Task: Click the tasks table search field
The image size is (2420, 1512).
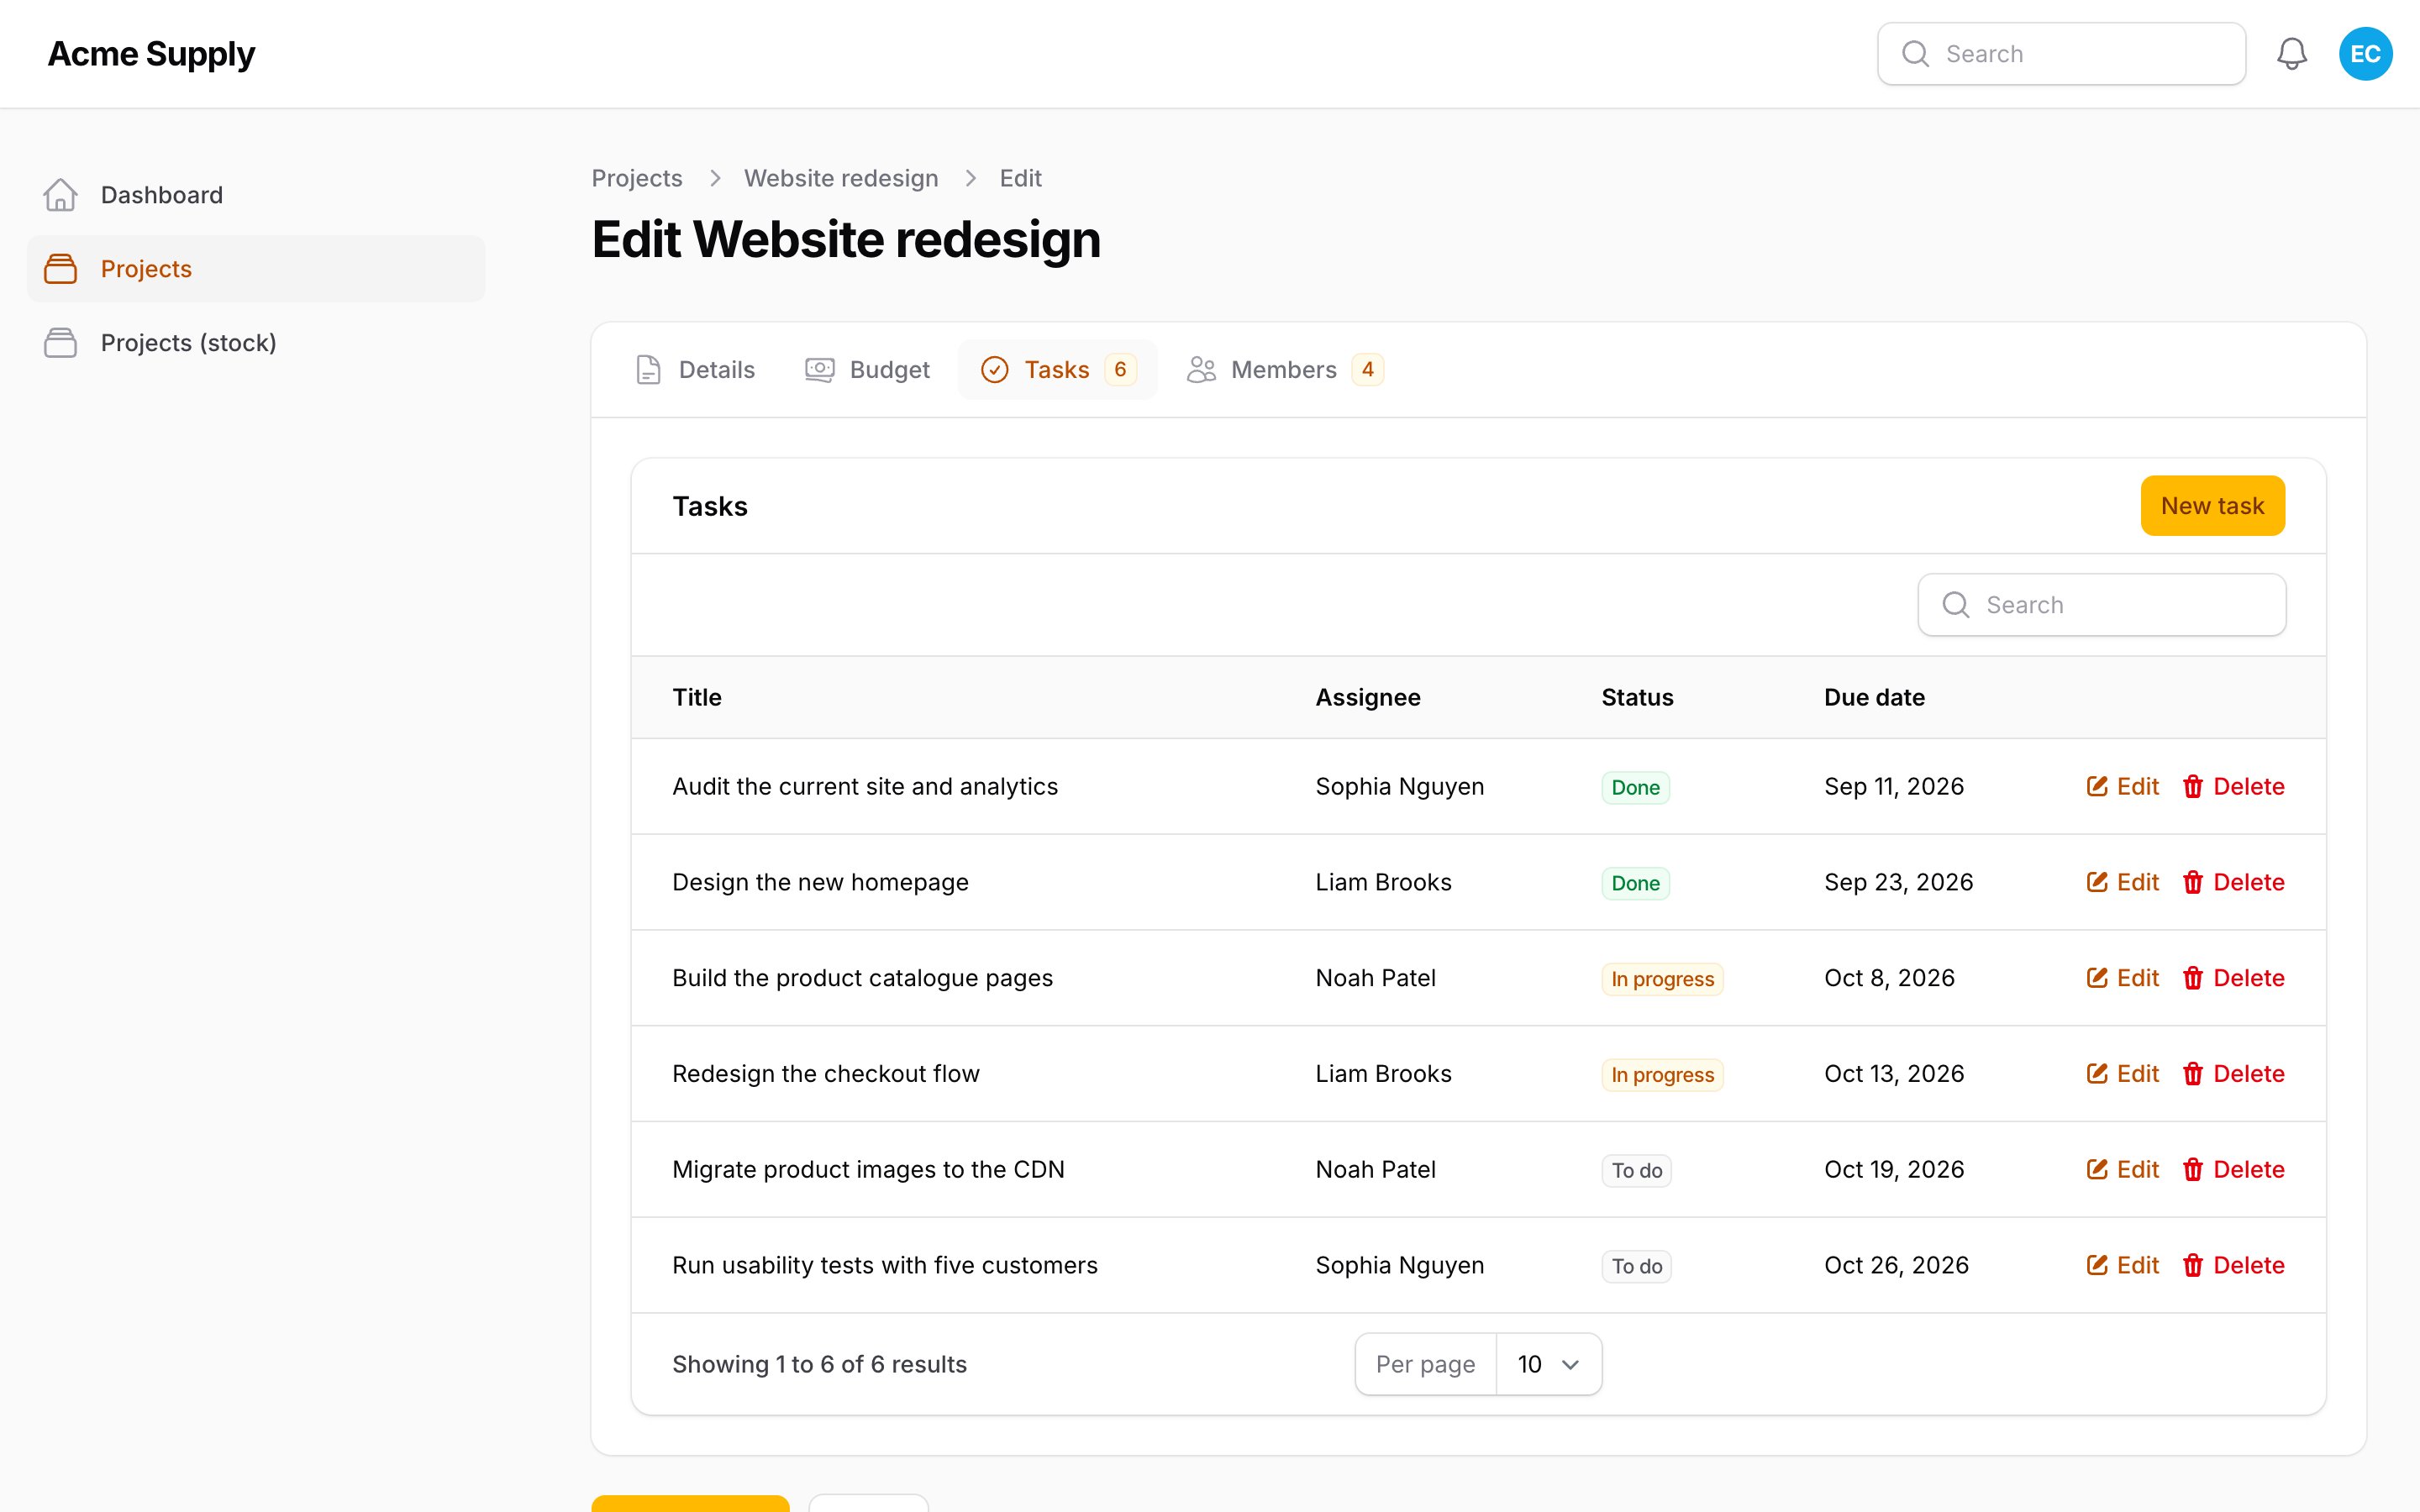Action: pos(2101,605)
